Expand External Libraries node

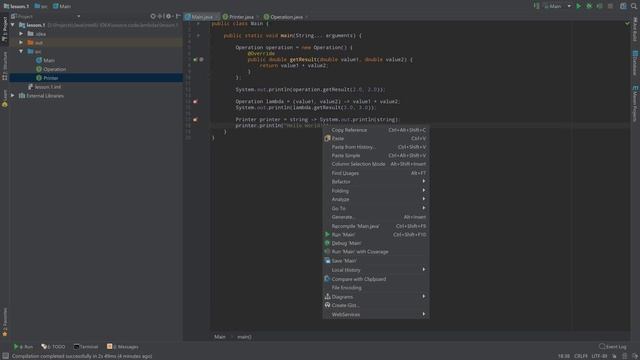coord(13,96)
